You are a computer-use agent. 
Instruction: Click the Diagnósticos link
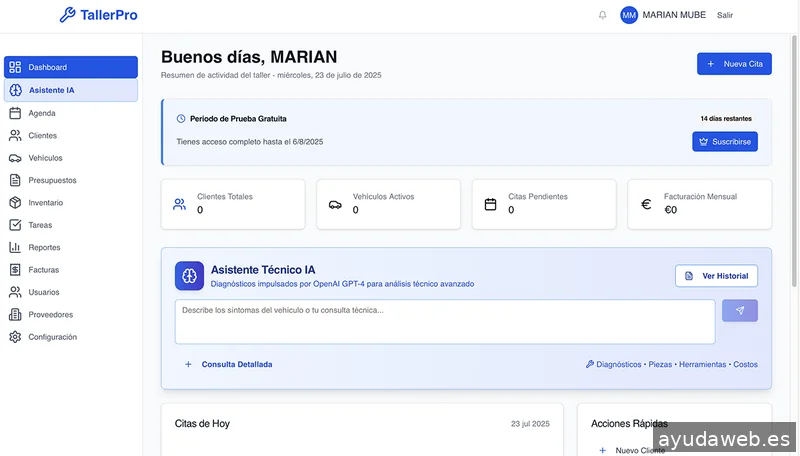(x=618, y=364)
